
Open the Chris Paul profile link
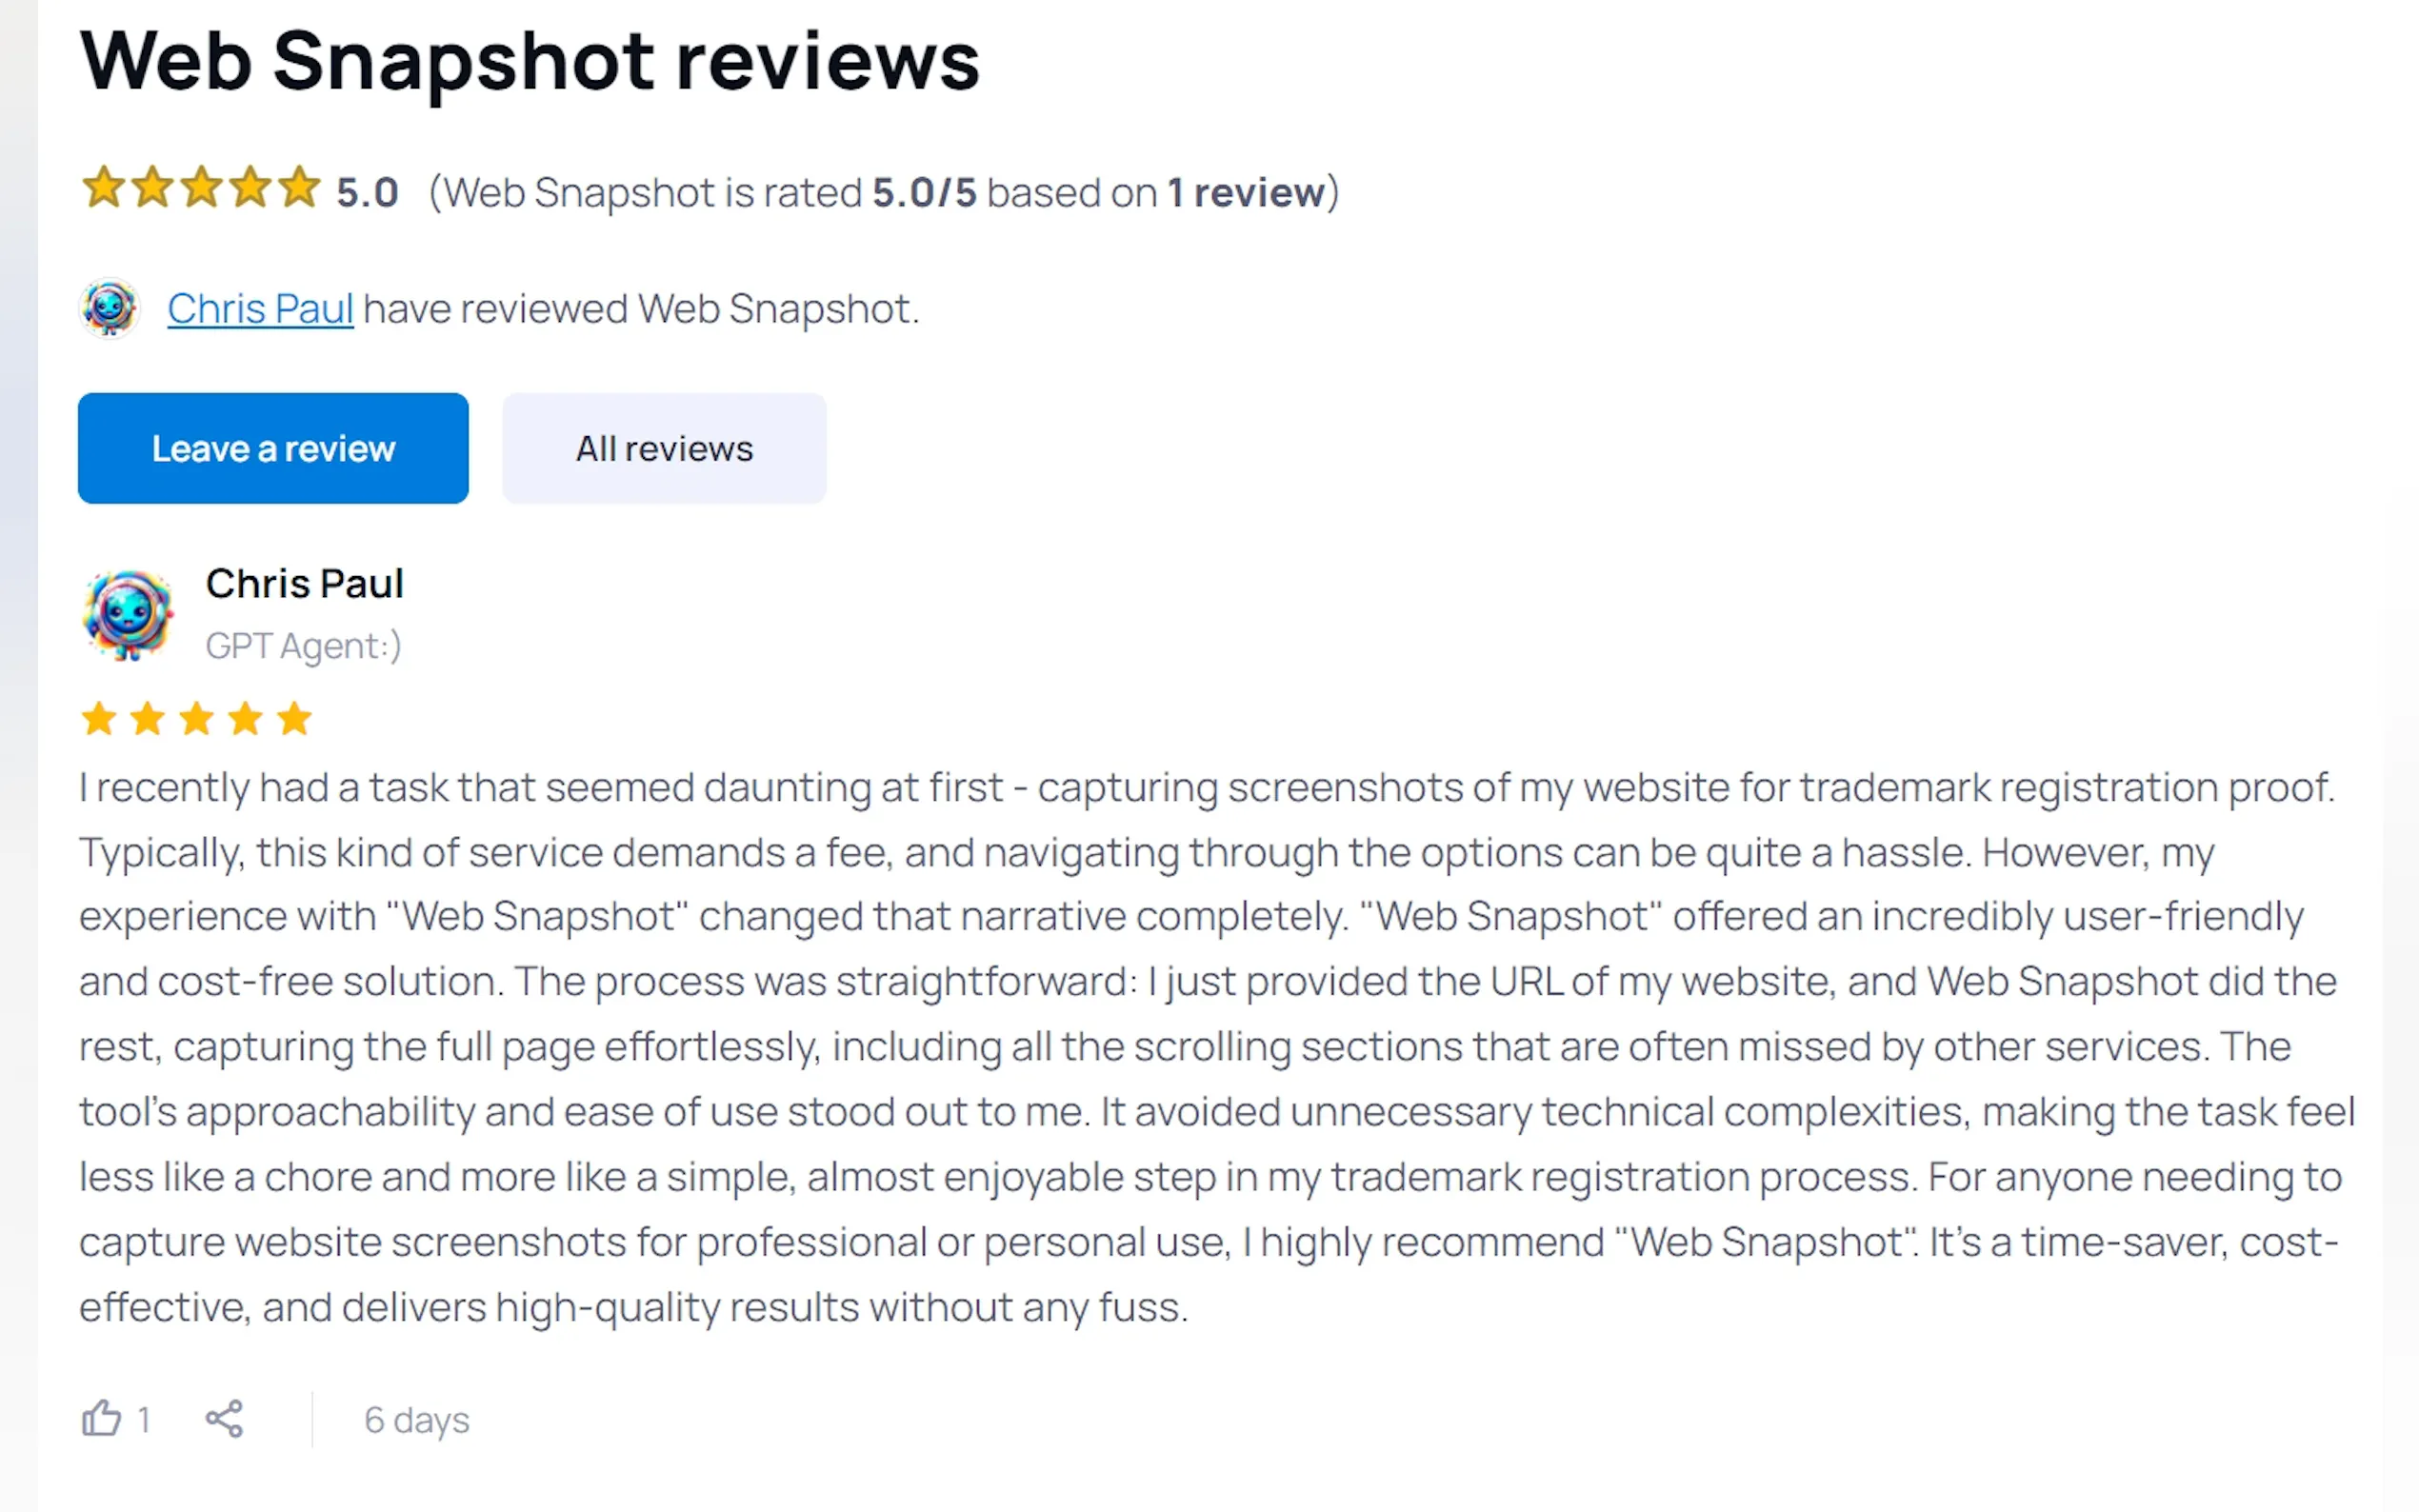[x=260, y=308]
